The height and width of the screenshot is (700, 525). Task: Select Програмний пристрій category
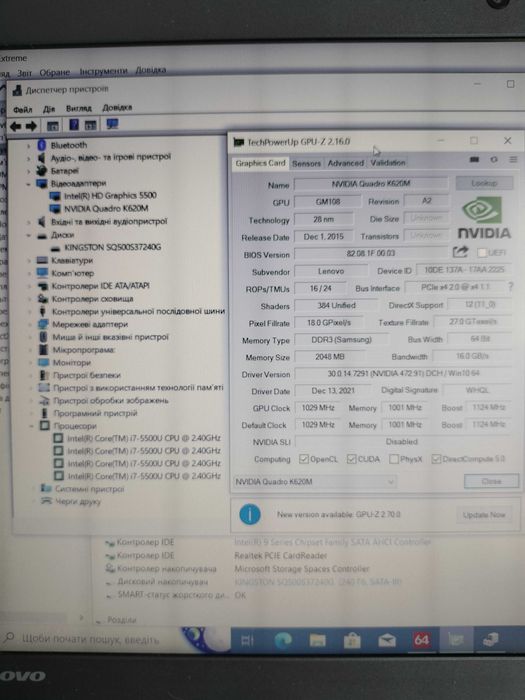[95, 413]
